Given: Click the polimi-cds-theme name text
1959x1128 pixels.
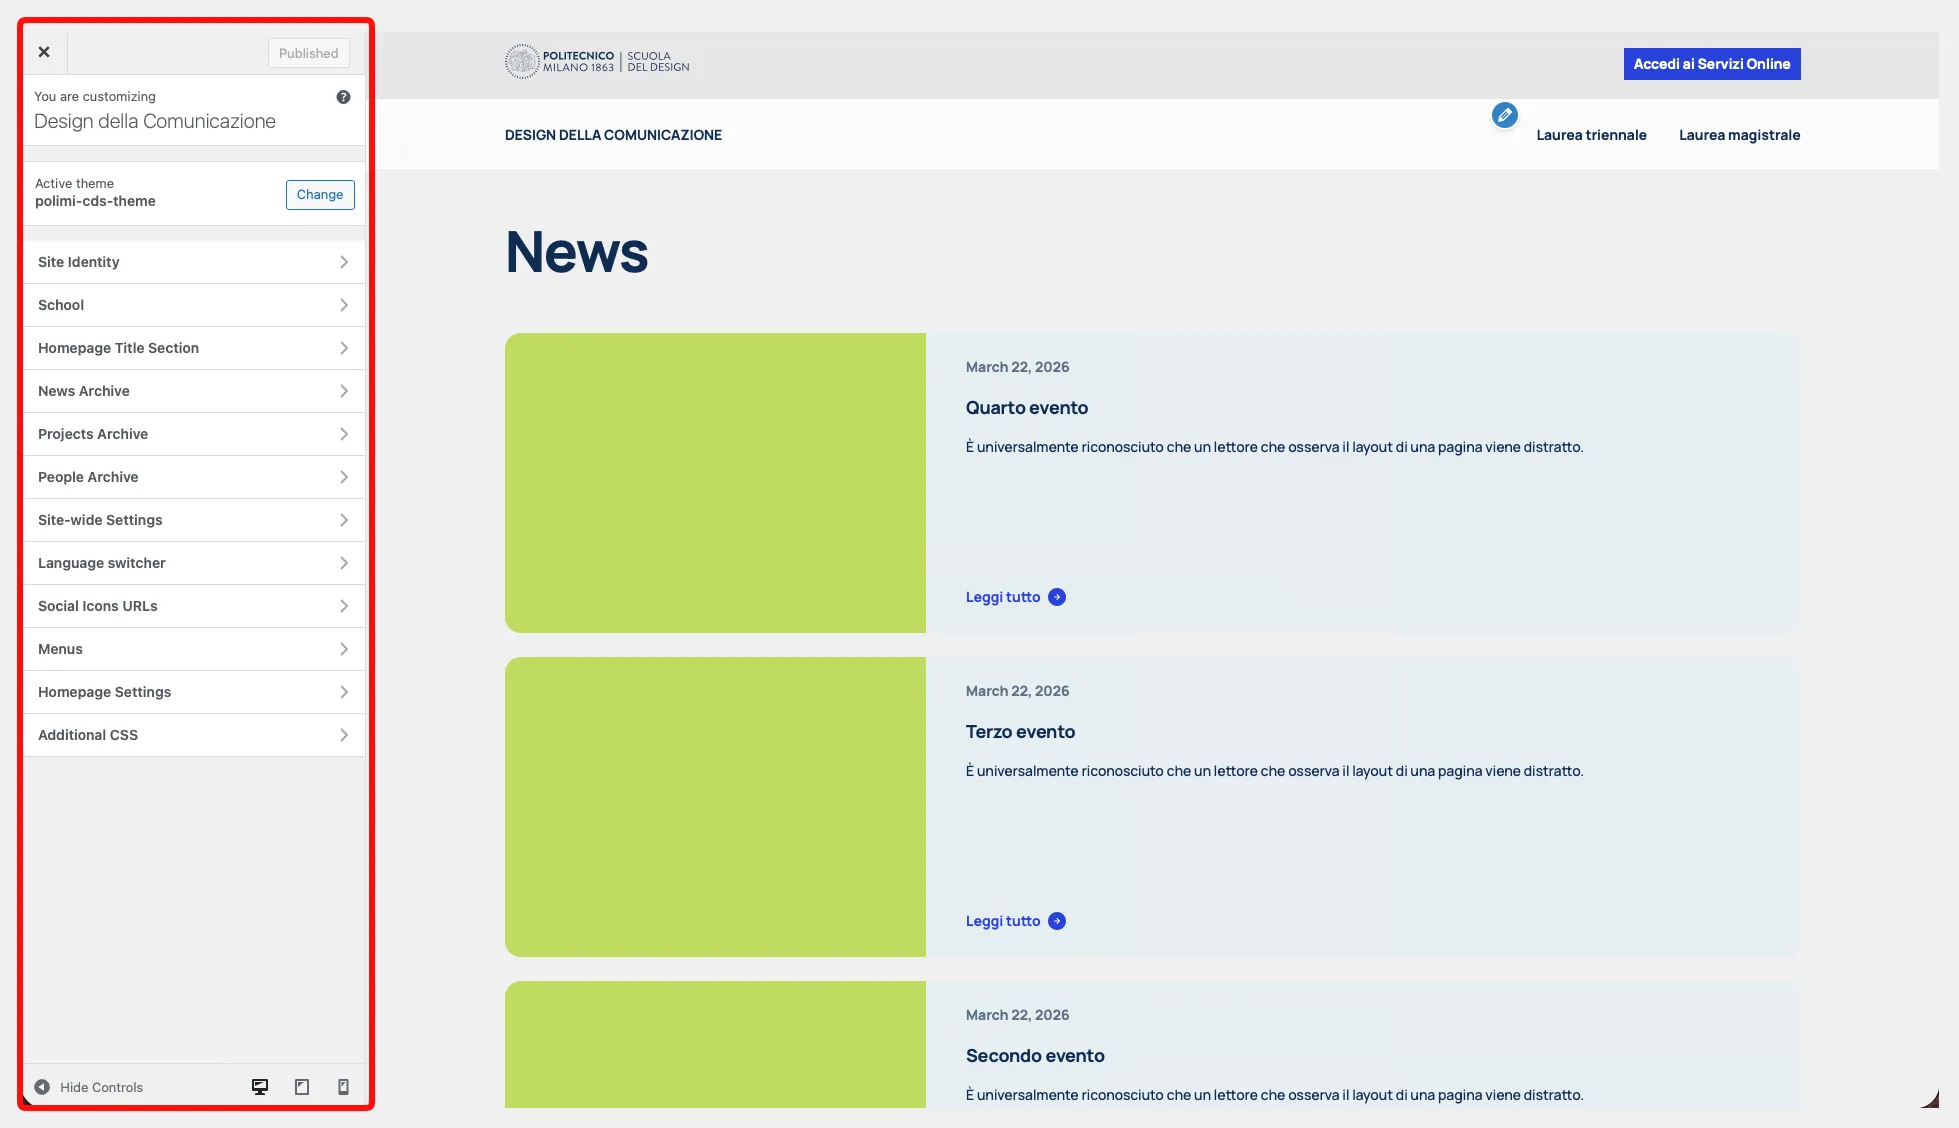Looking at the screenshot, I should click(x=95, y=201).
